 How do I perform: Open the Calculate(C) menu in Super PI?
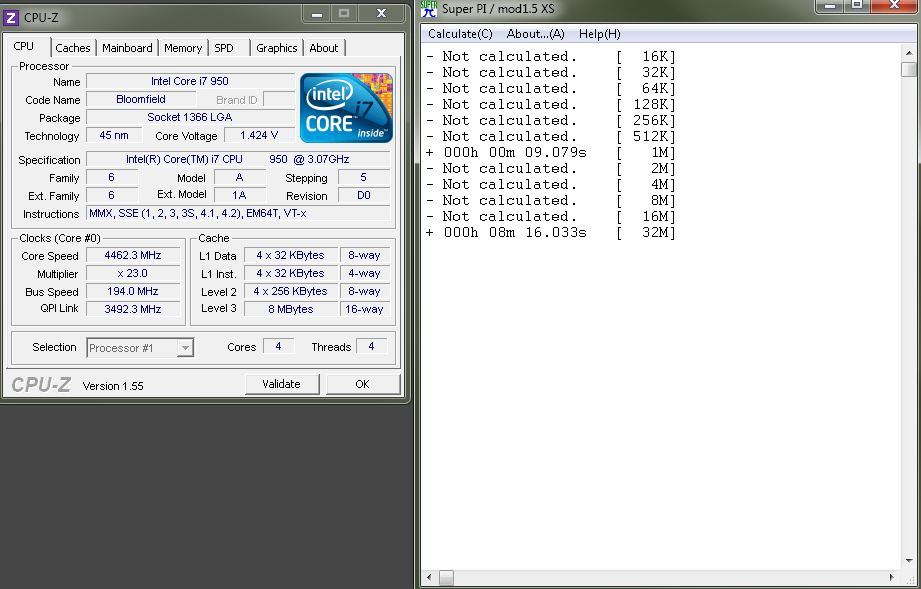(x=460, y=33)
